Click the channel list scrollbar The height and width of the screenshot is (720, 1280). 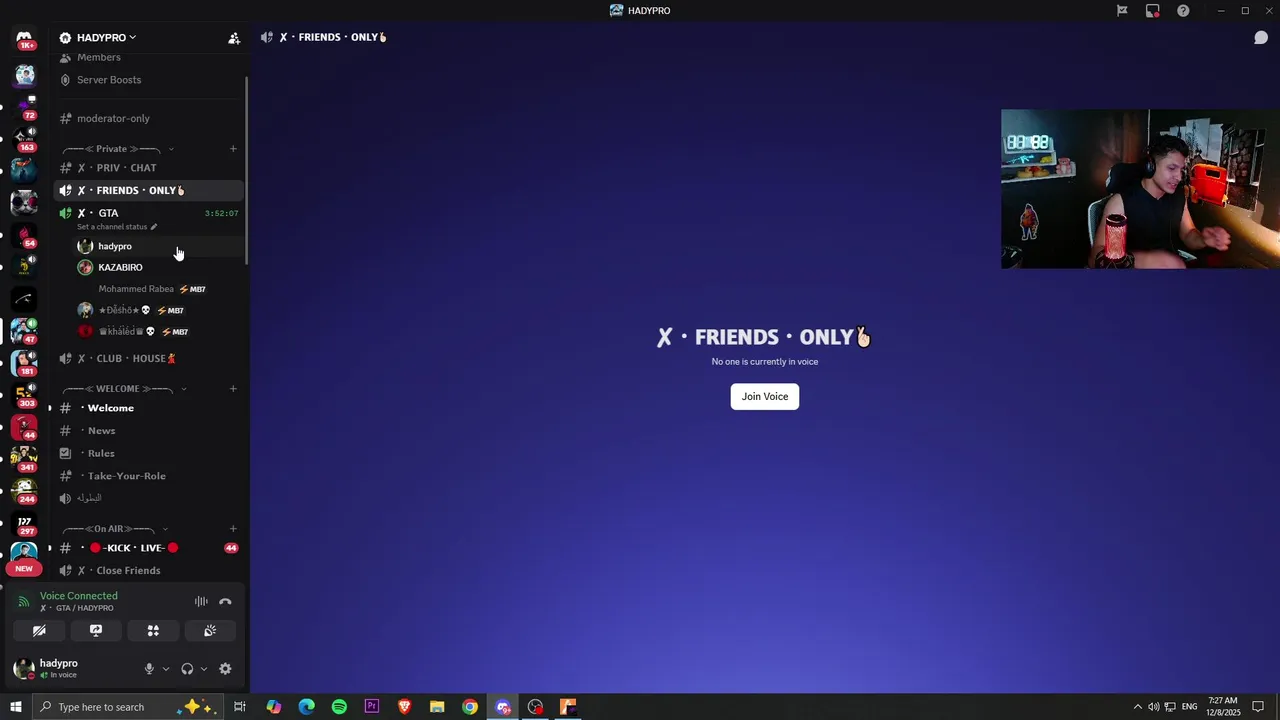tap(246, 170)
